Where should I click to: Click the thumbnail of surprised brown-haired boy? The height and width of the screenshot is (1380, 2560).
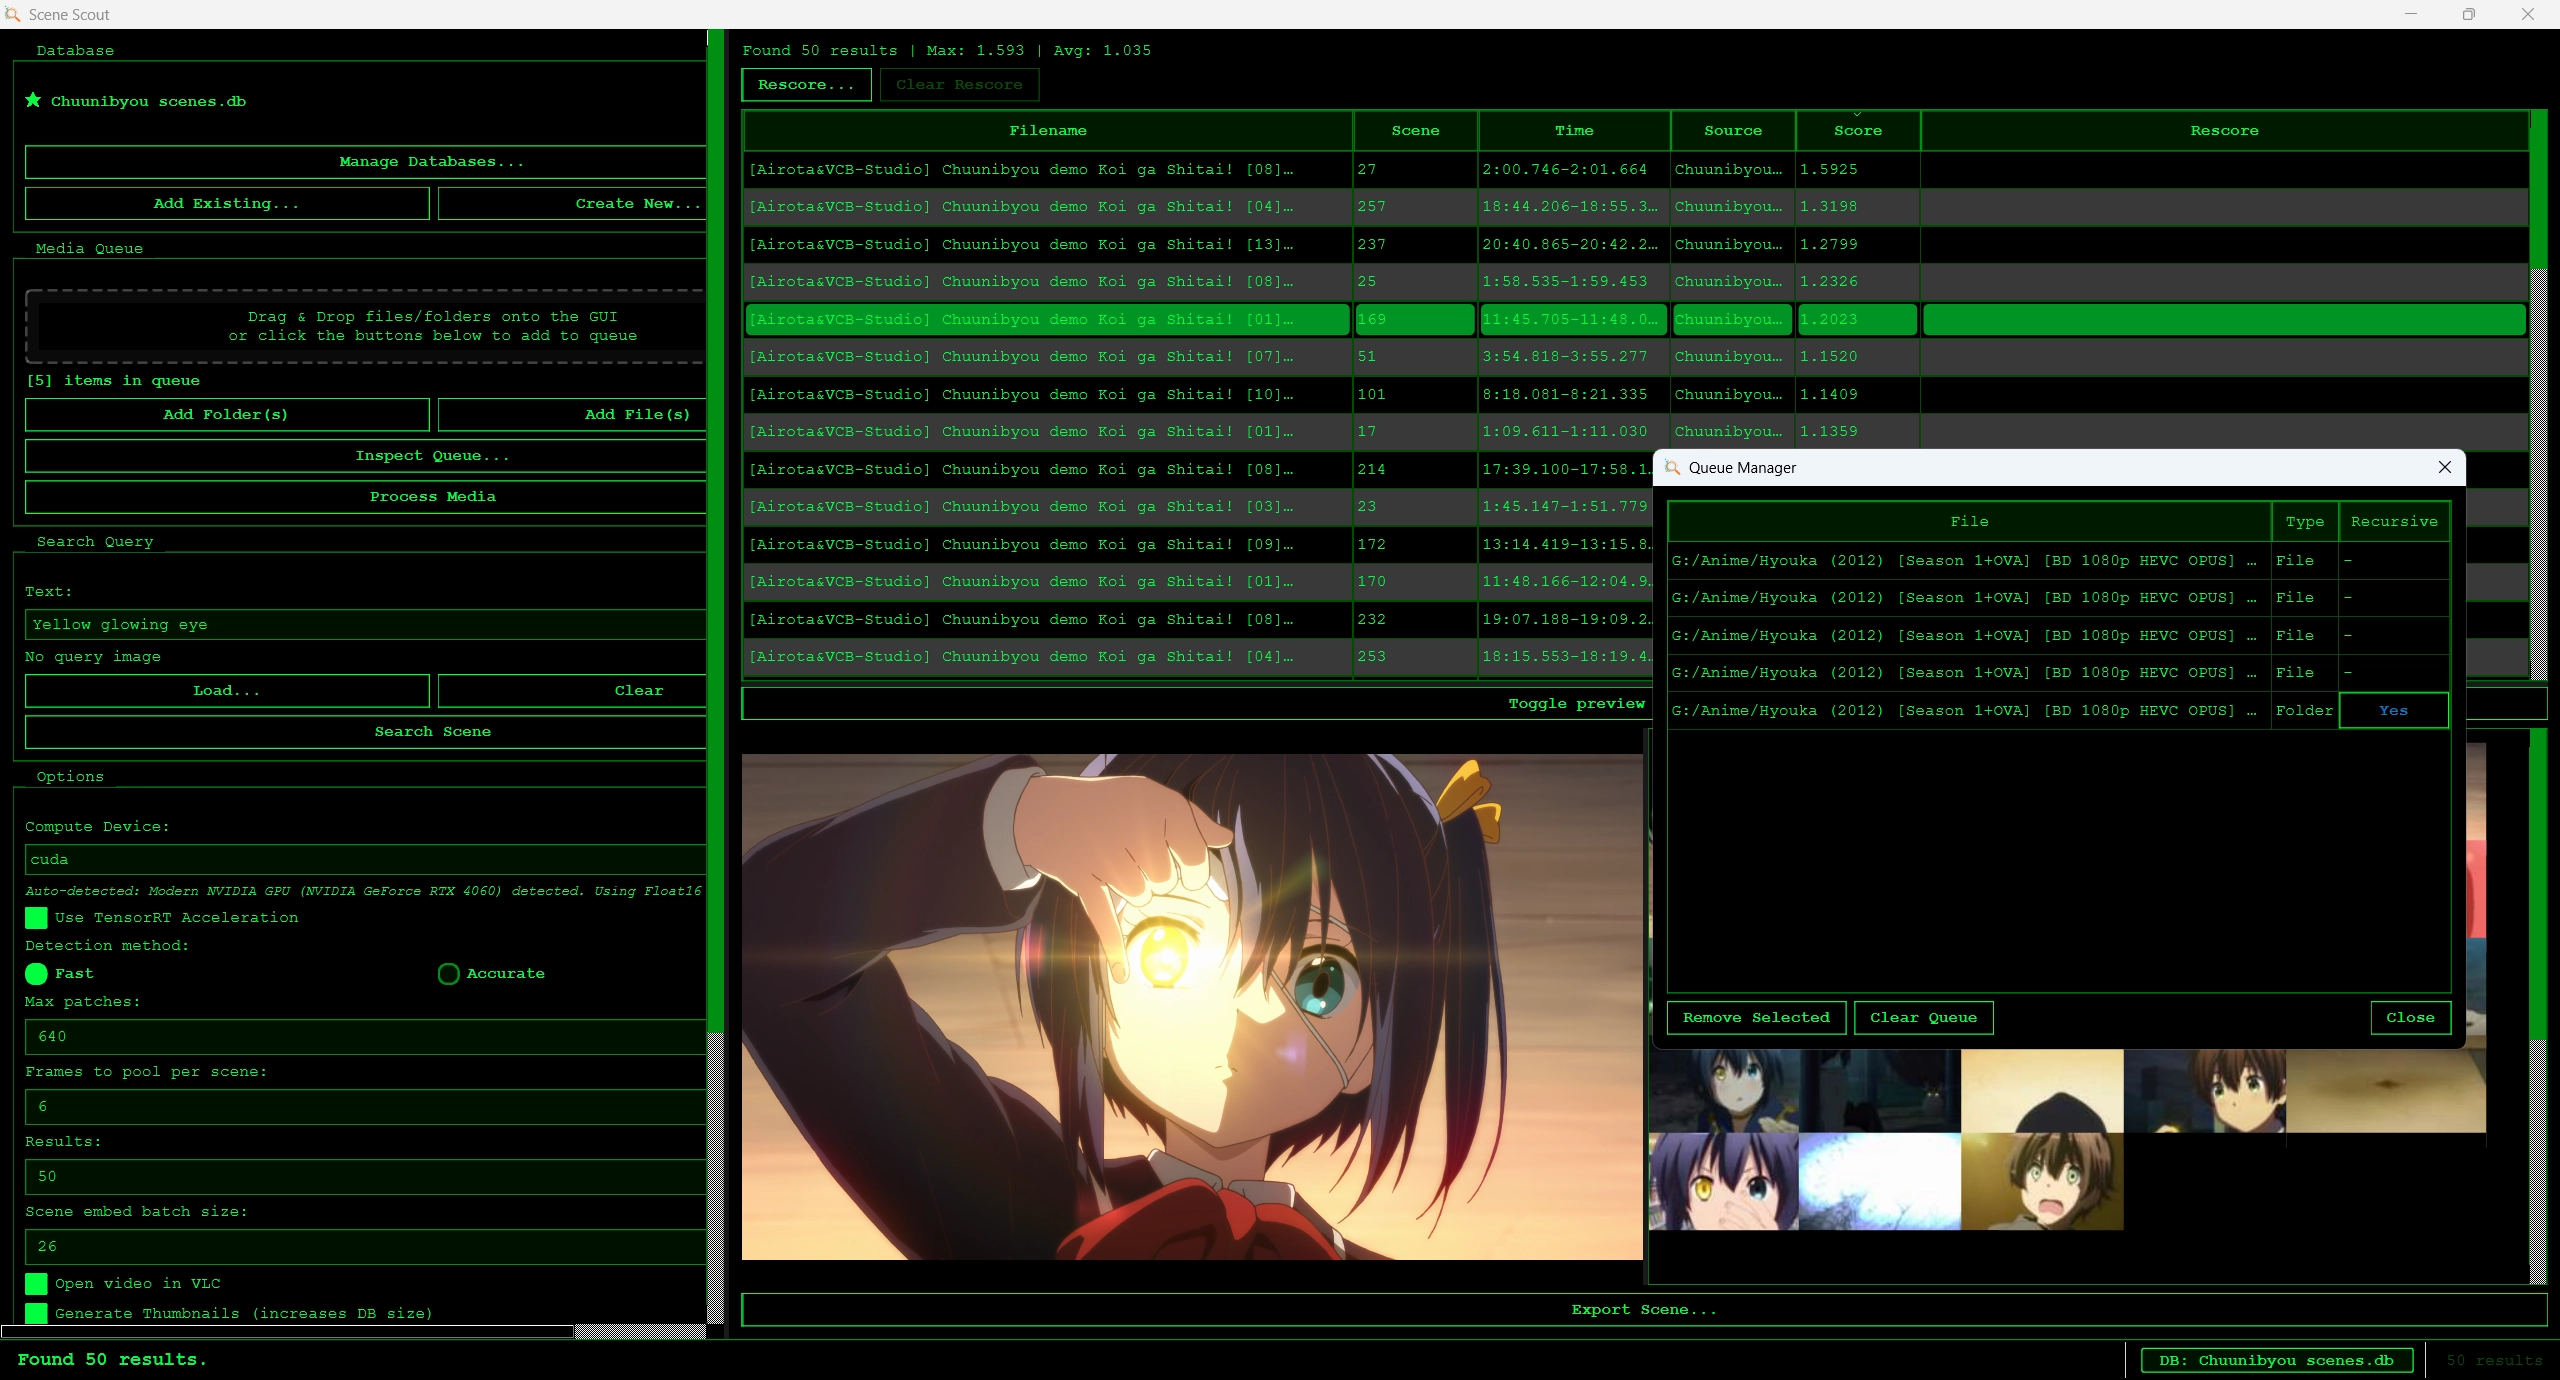click(2042, 1180)
